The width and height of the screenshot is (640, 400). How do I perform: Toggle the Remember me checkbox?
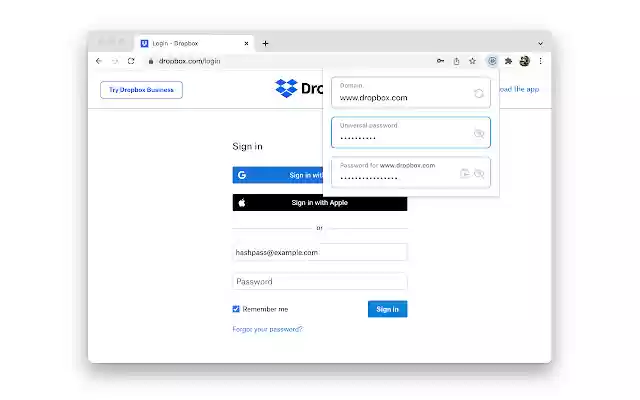[236, 309]
